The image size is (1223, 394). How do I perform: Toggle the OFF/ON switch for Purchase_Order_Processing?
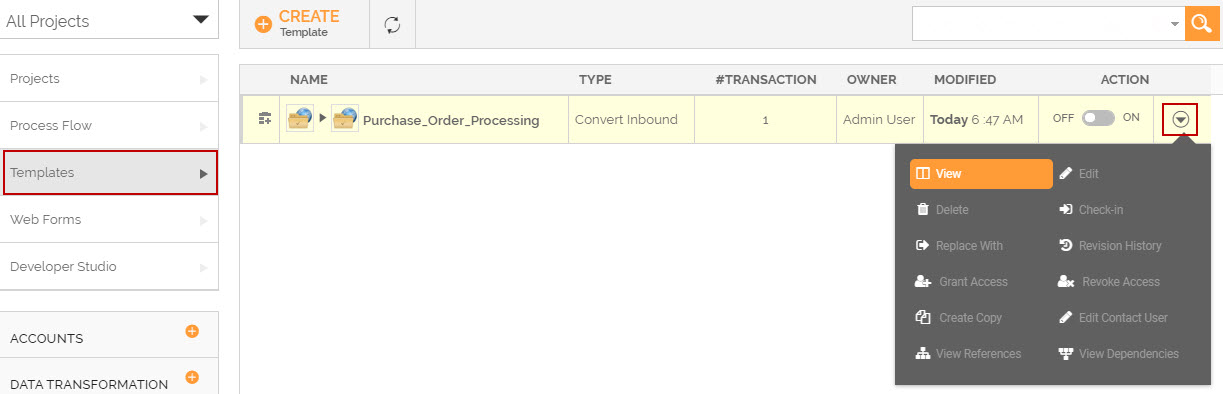pyautogui.click(x=1097, y=118)
